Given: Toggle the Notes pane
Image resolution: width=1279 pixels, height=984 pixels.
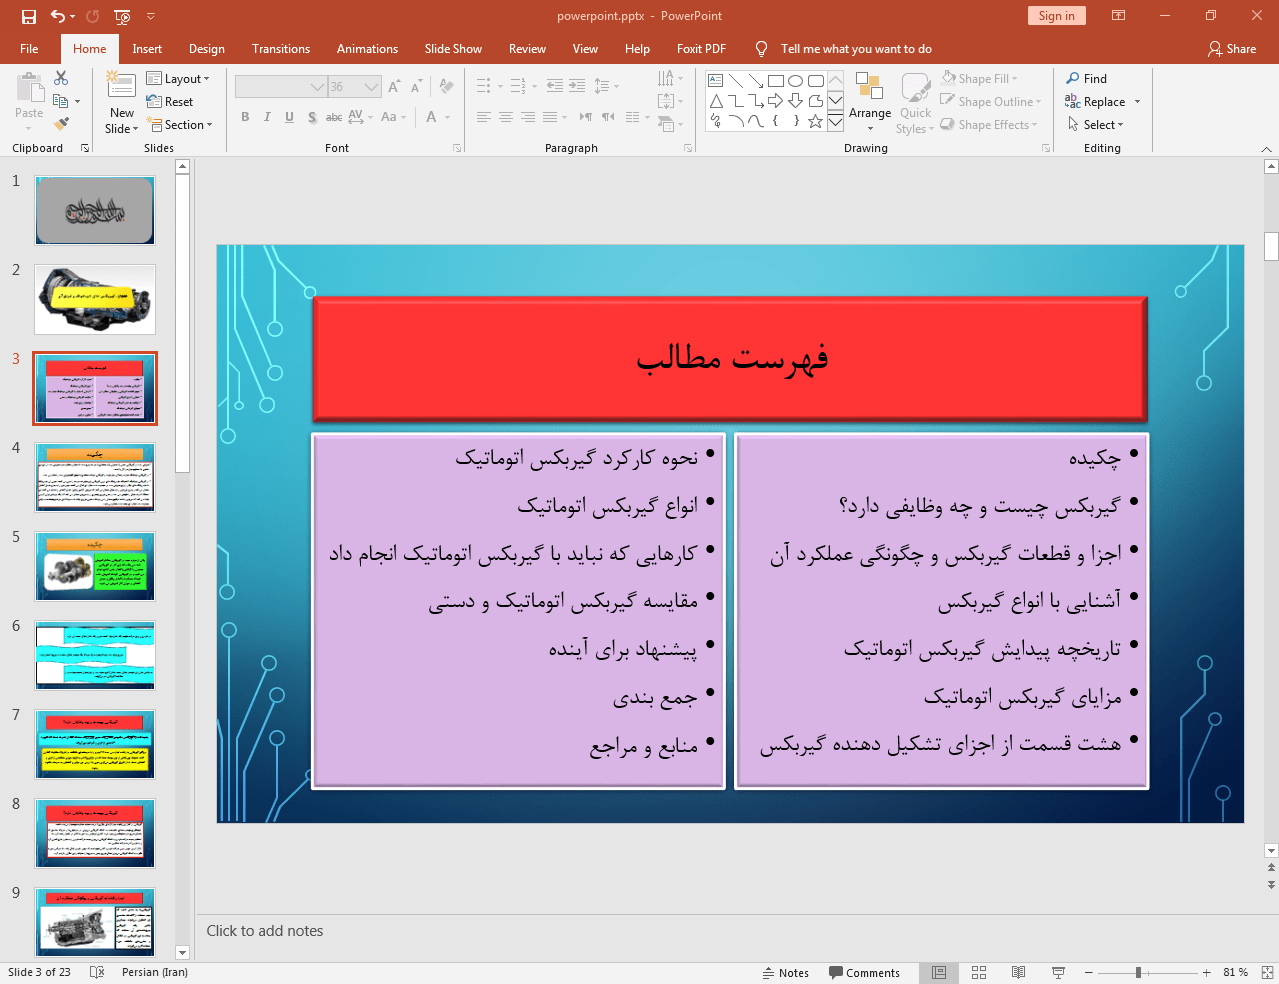Looking at the screenshot, I should click(x=786, y=972).
